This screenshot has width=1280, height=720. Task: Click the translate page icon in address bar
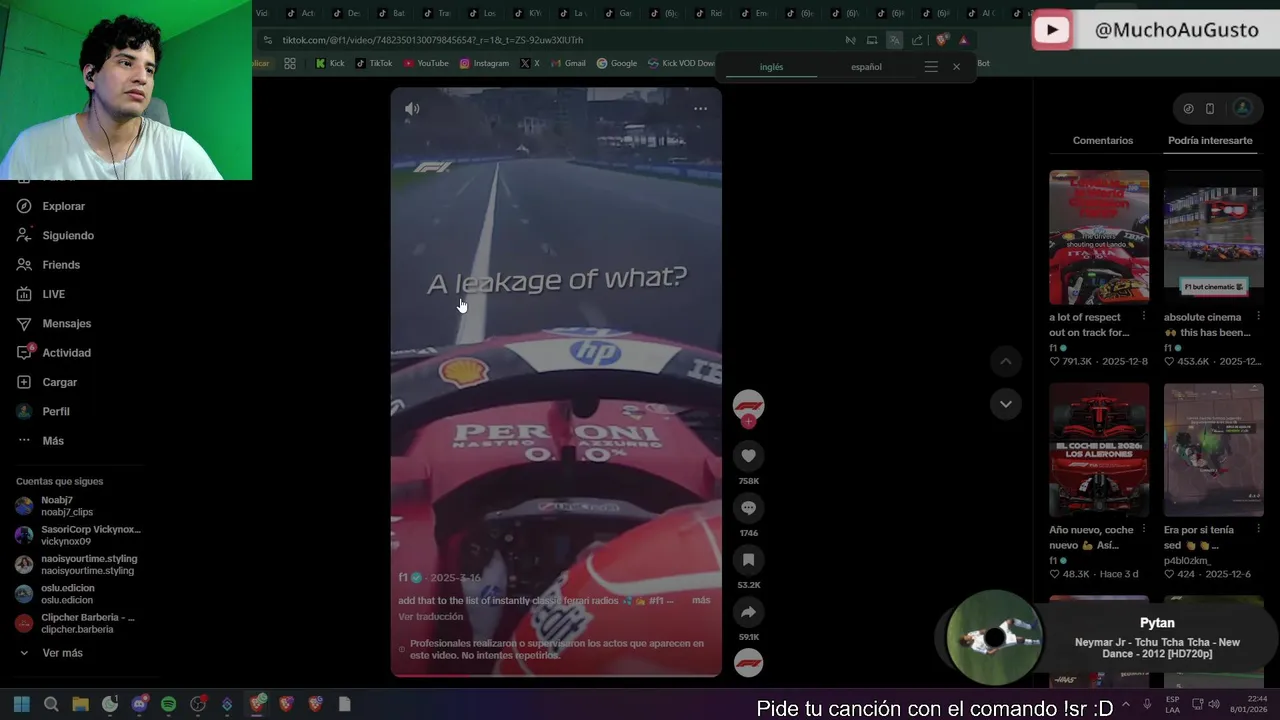(x=894, y=40)
